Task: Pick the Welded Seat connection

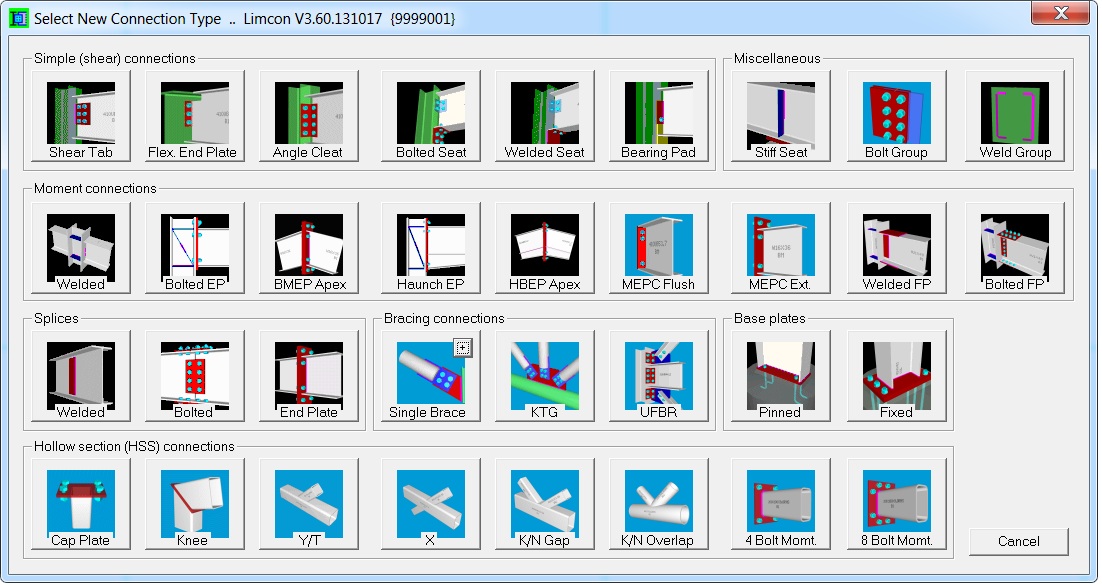Action: click(545, 116)
